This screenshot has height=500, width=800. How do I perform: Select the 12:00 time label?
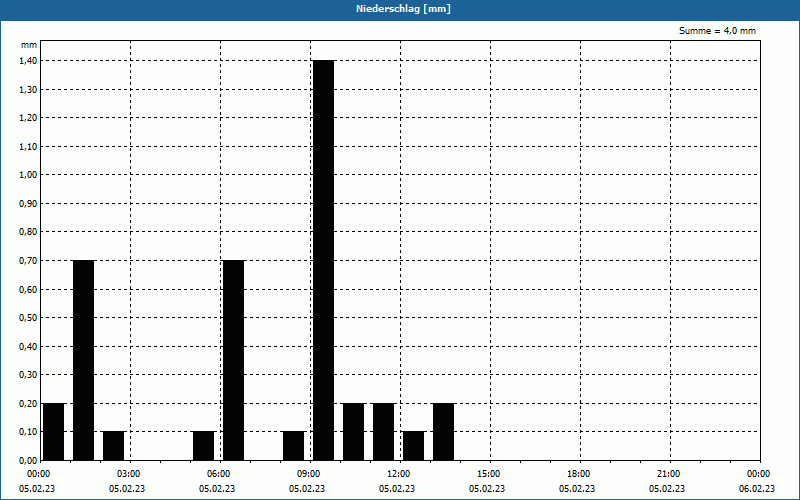click(399, 474)
